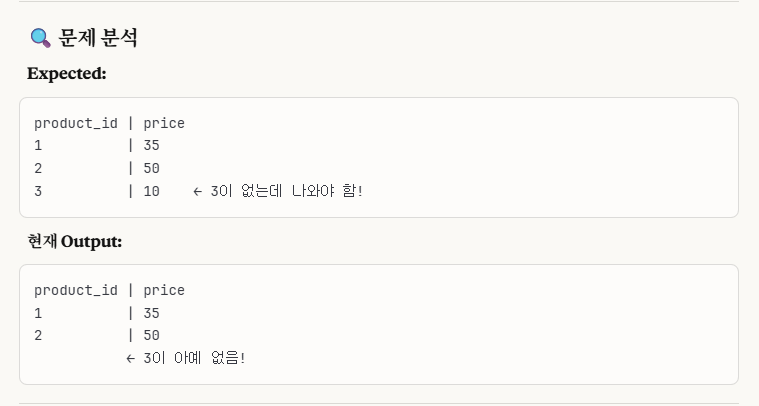This screenshot has width=759, height=406.
Task: Click price header in Expected code block
Action: click(x=164, y=124)
